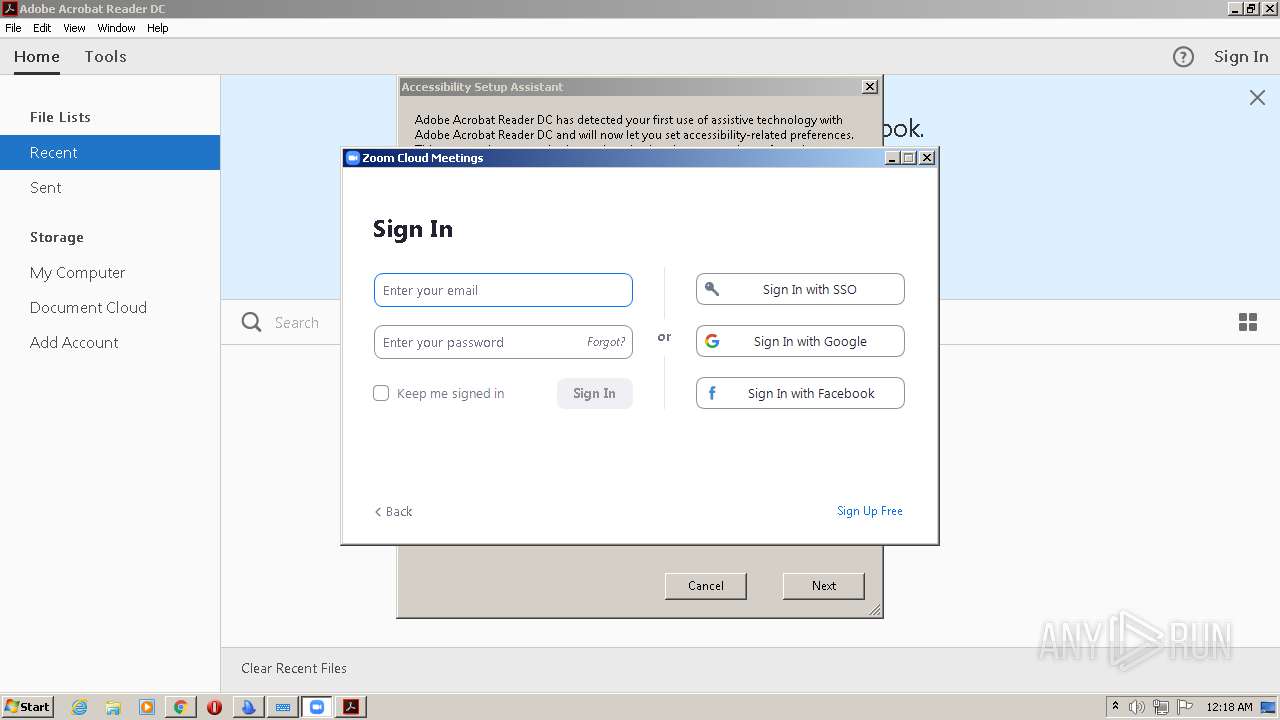Open Google Chrome from the taskbar

pyautogui.click(x=180, y=707)
